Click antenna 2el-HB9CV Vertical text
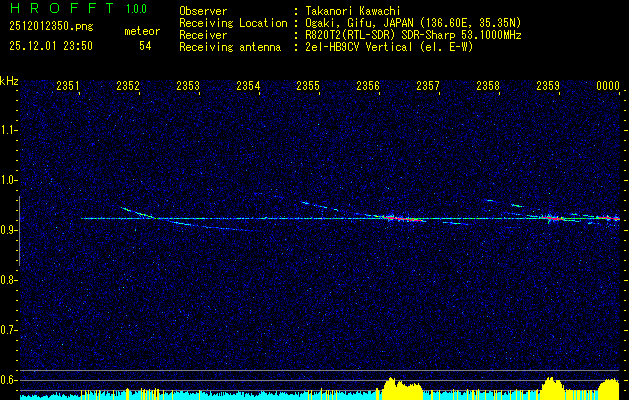This screenshot has height=400, width=629. tap(389, 47)
